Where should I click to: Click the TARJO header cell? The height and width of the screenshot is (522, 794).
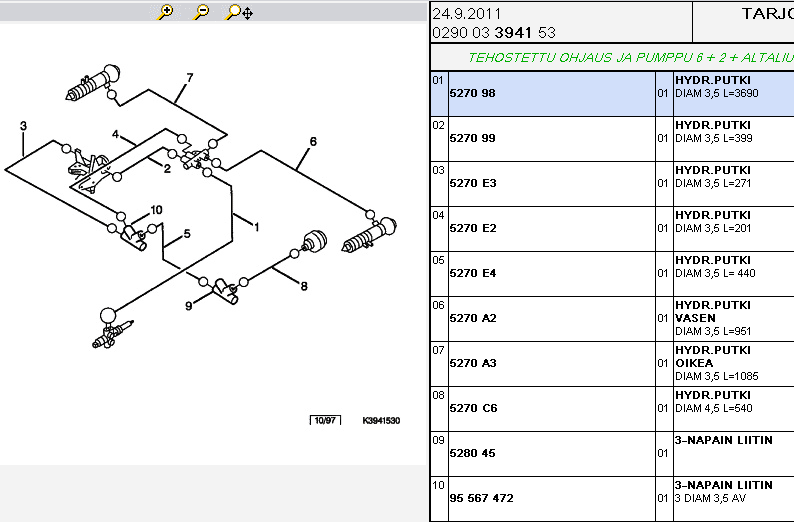point(767,14)
